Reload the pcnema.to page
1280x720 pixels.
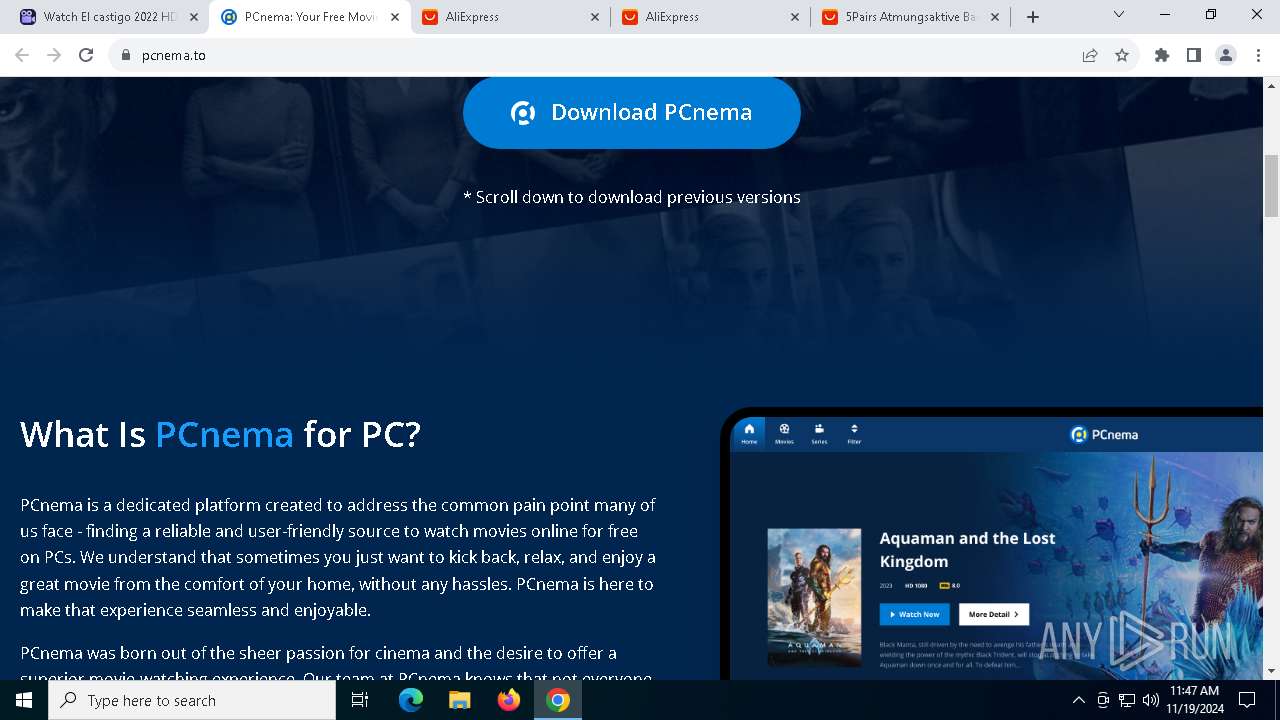[86, 55]
